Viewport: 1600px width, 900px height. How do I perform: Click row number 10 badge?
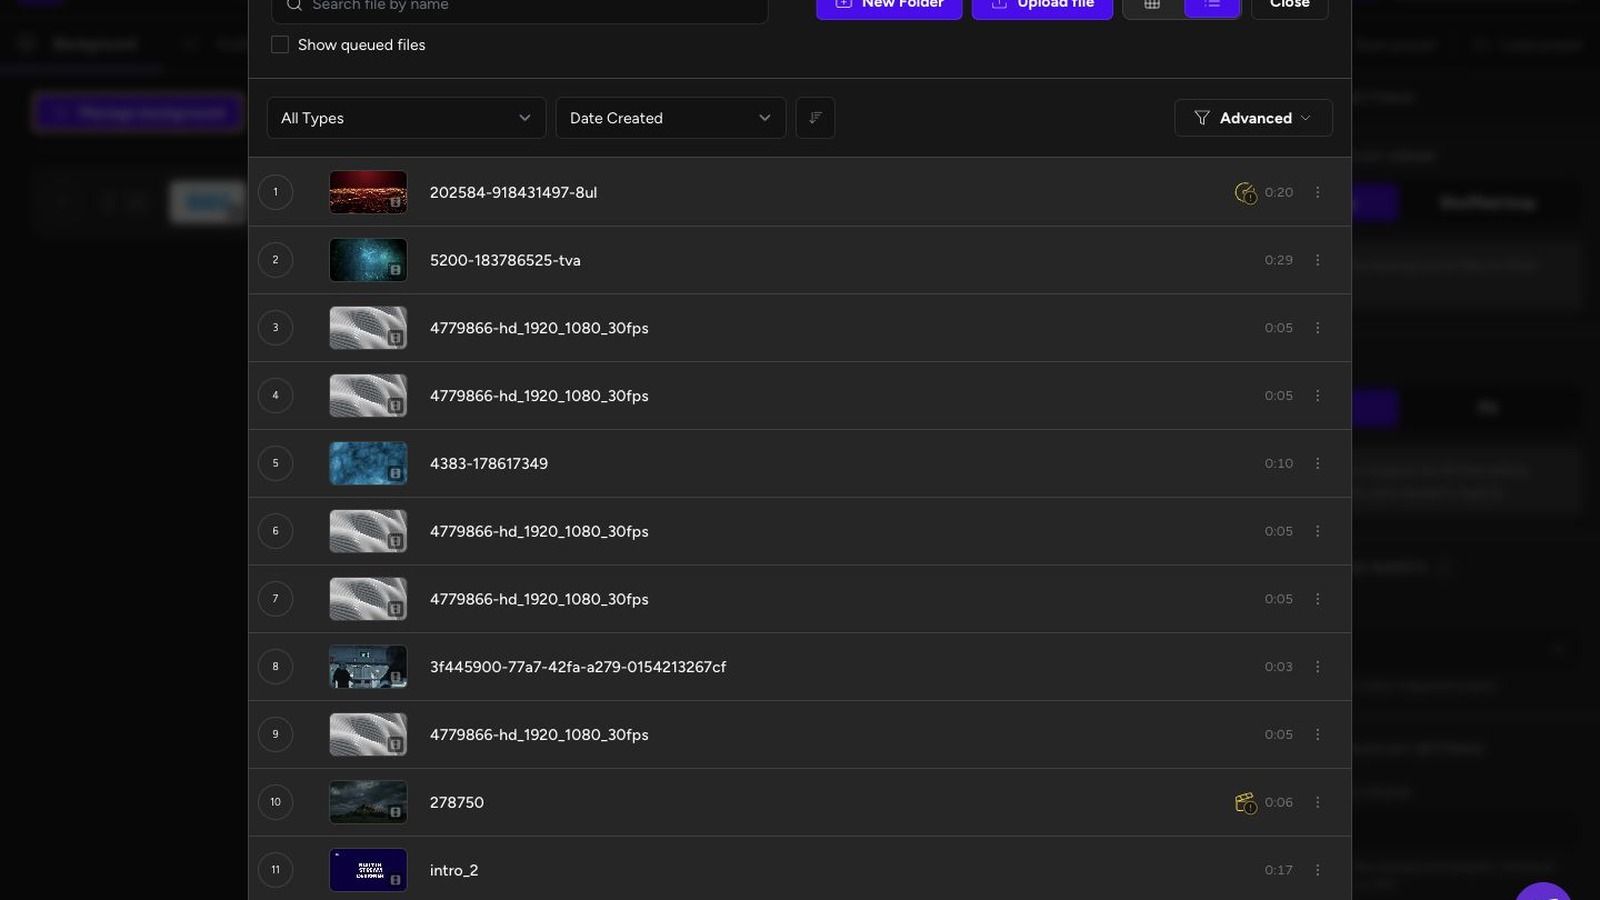pyautogui.click(x=275, y=802)
